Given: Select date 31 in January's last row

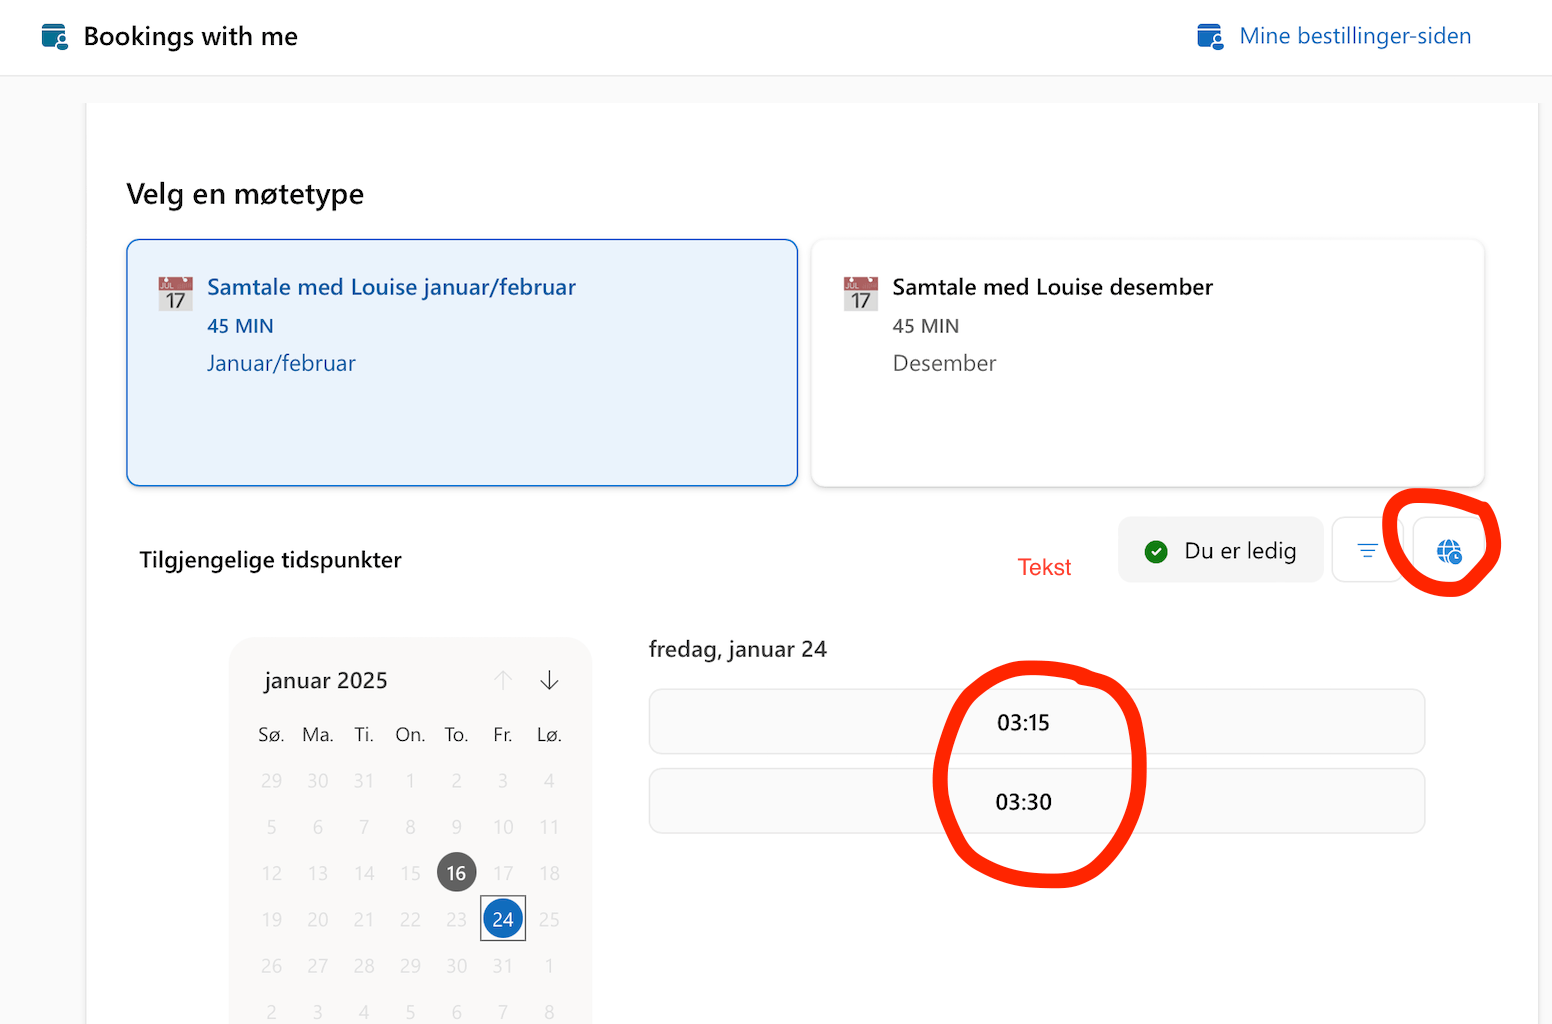Looking at the screenshot, I should tap(503, 966).
